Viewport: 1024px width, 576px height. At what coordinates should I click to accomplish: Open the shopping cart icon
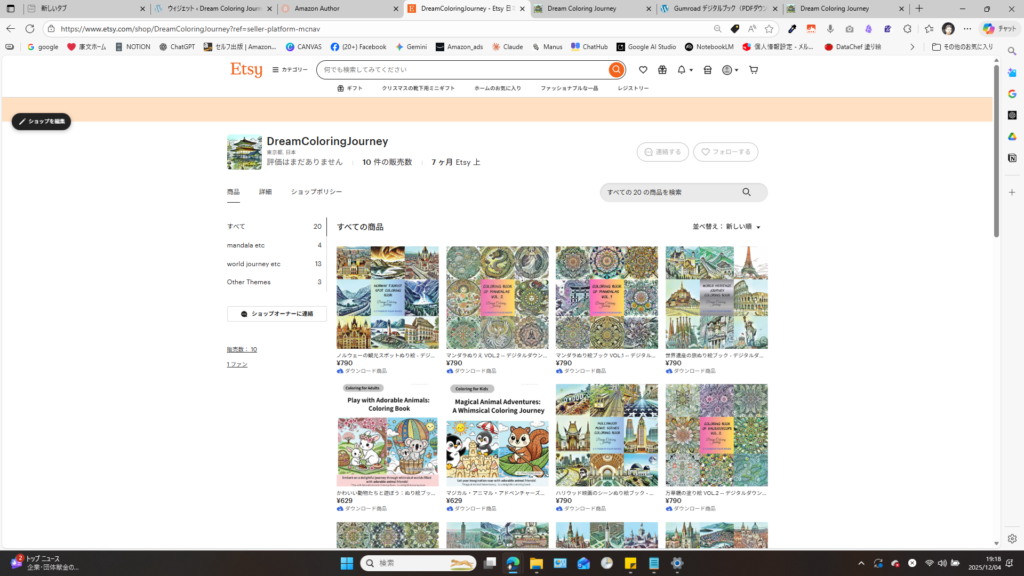click(x=753, y=70)
